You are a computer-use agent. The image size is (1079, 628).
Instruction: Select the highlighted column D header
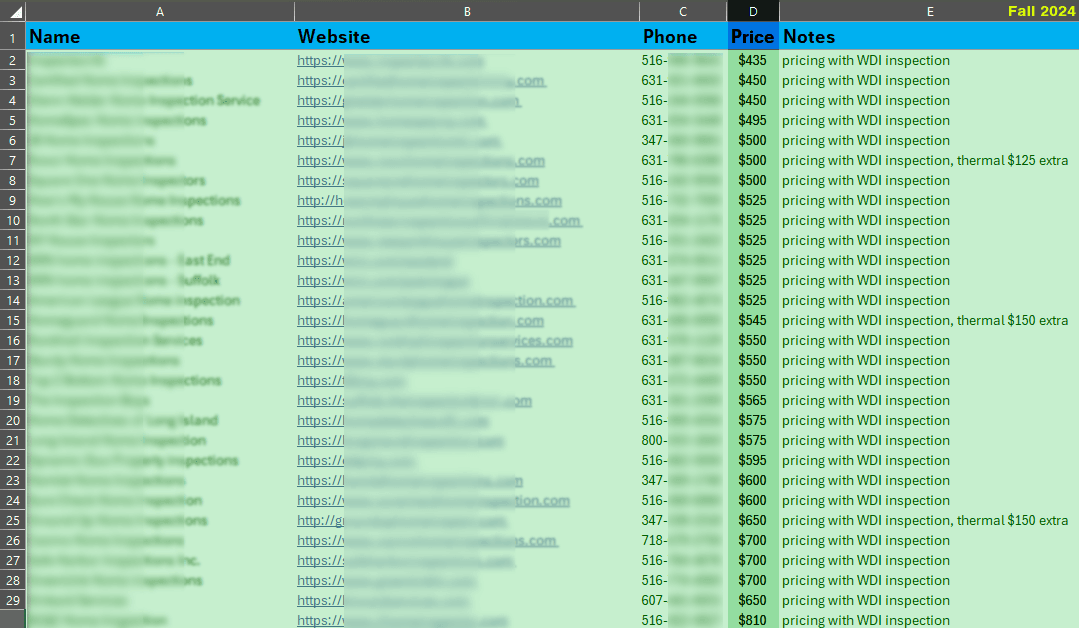coord(753,11)
